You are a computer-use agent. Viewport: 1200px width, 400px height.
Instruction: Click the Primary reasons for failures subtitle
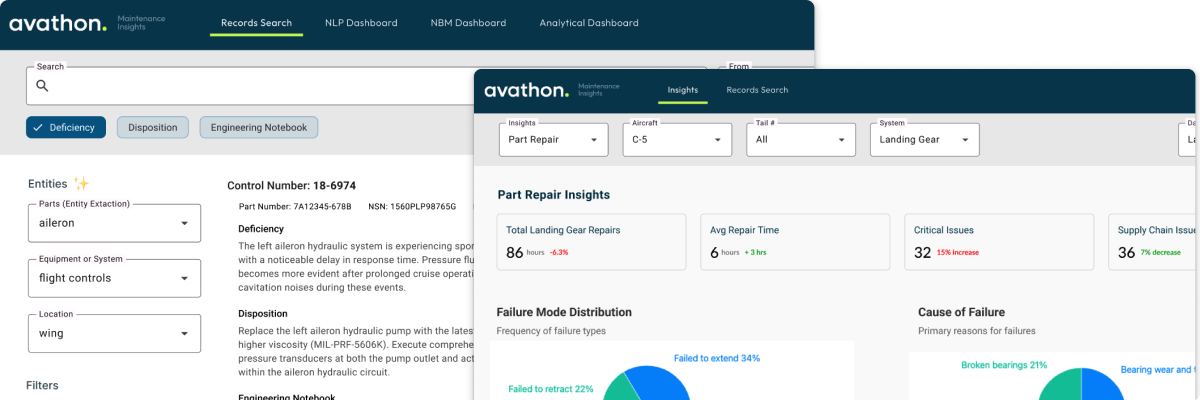click(x=977, y=331)
